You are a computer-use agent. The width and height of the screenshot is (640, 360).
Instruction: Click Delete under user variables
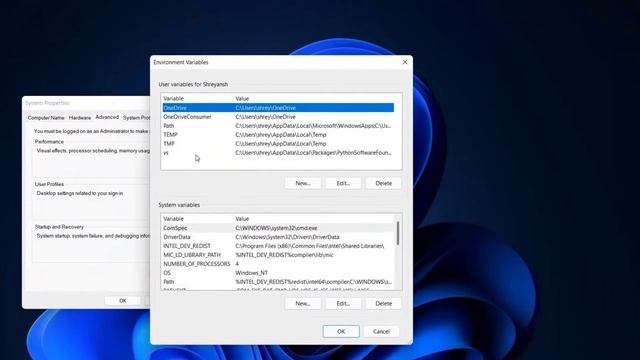click(x=384, y=183)
